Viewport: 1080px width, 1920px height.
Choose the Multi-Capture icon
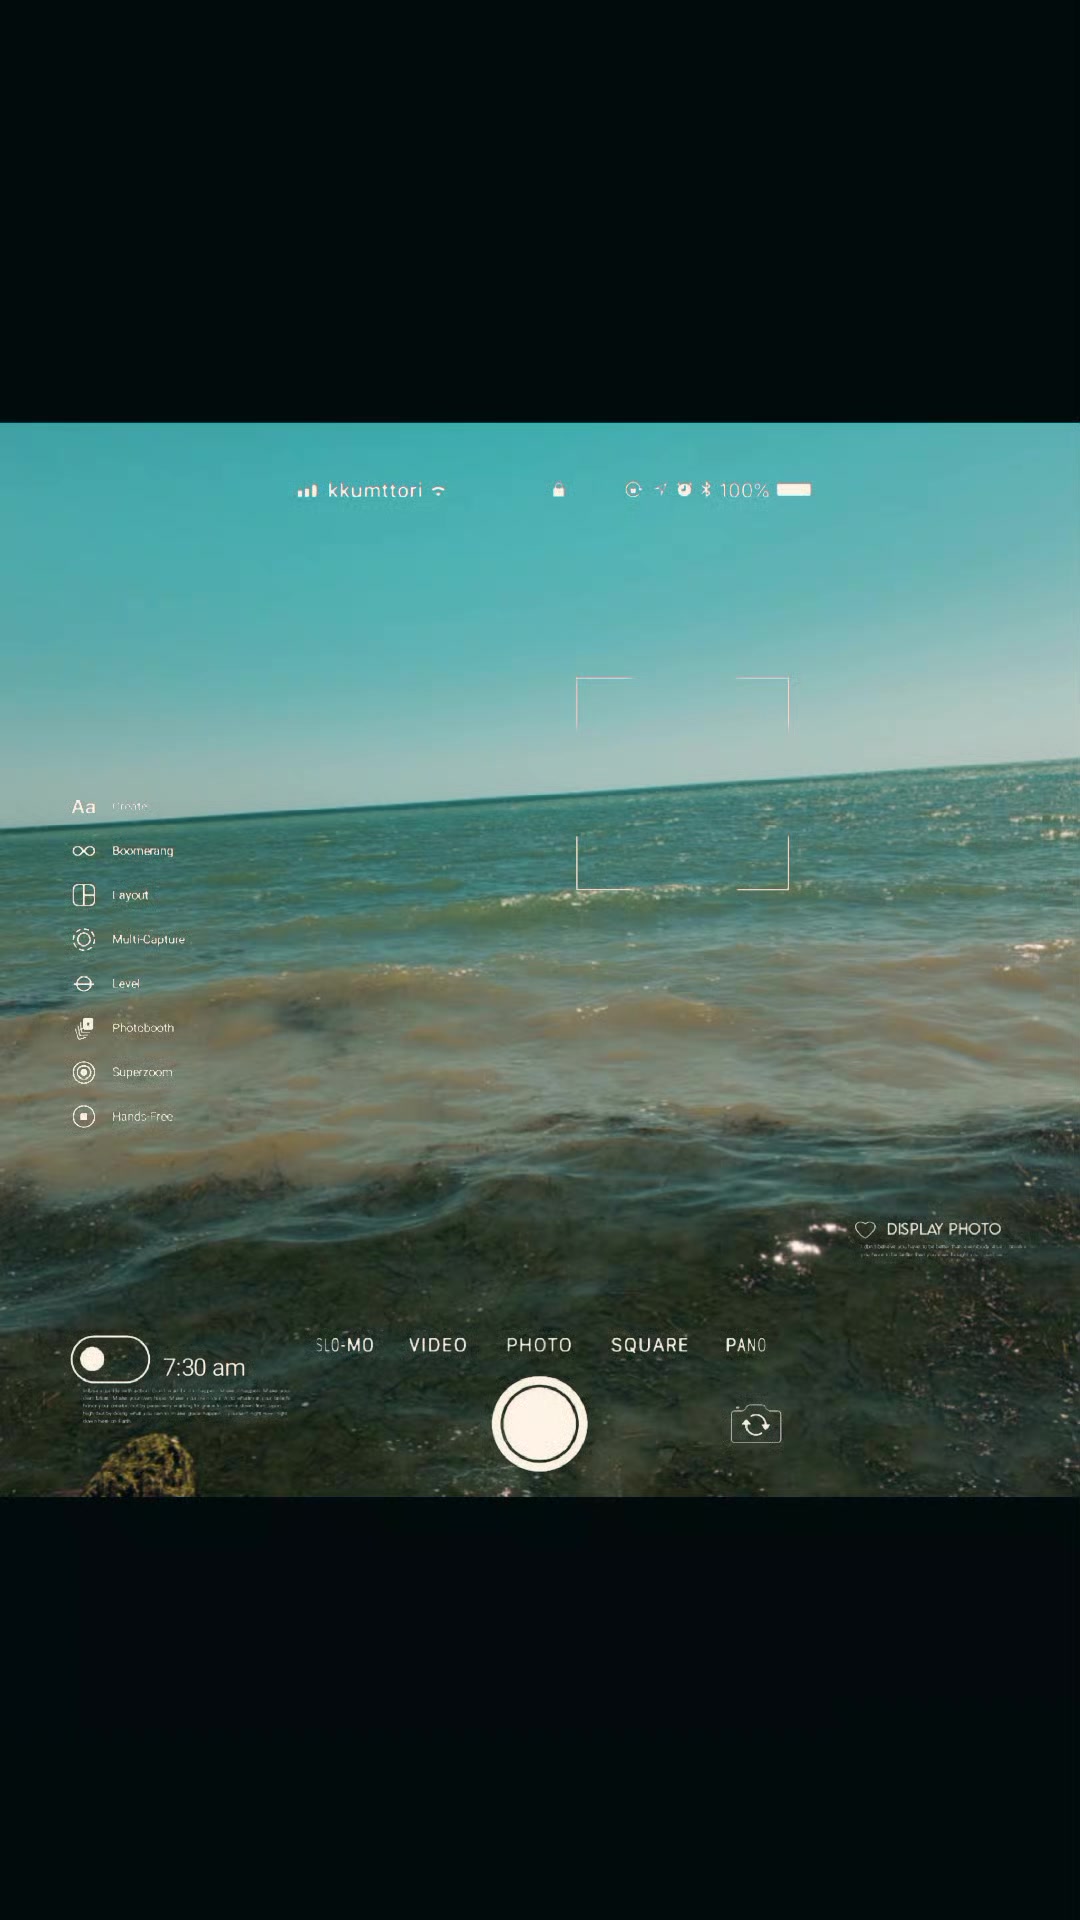point(84,939)
